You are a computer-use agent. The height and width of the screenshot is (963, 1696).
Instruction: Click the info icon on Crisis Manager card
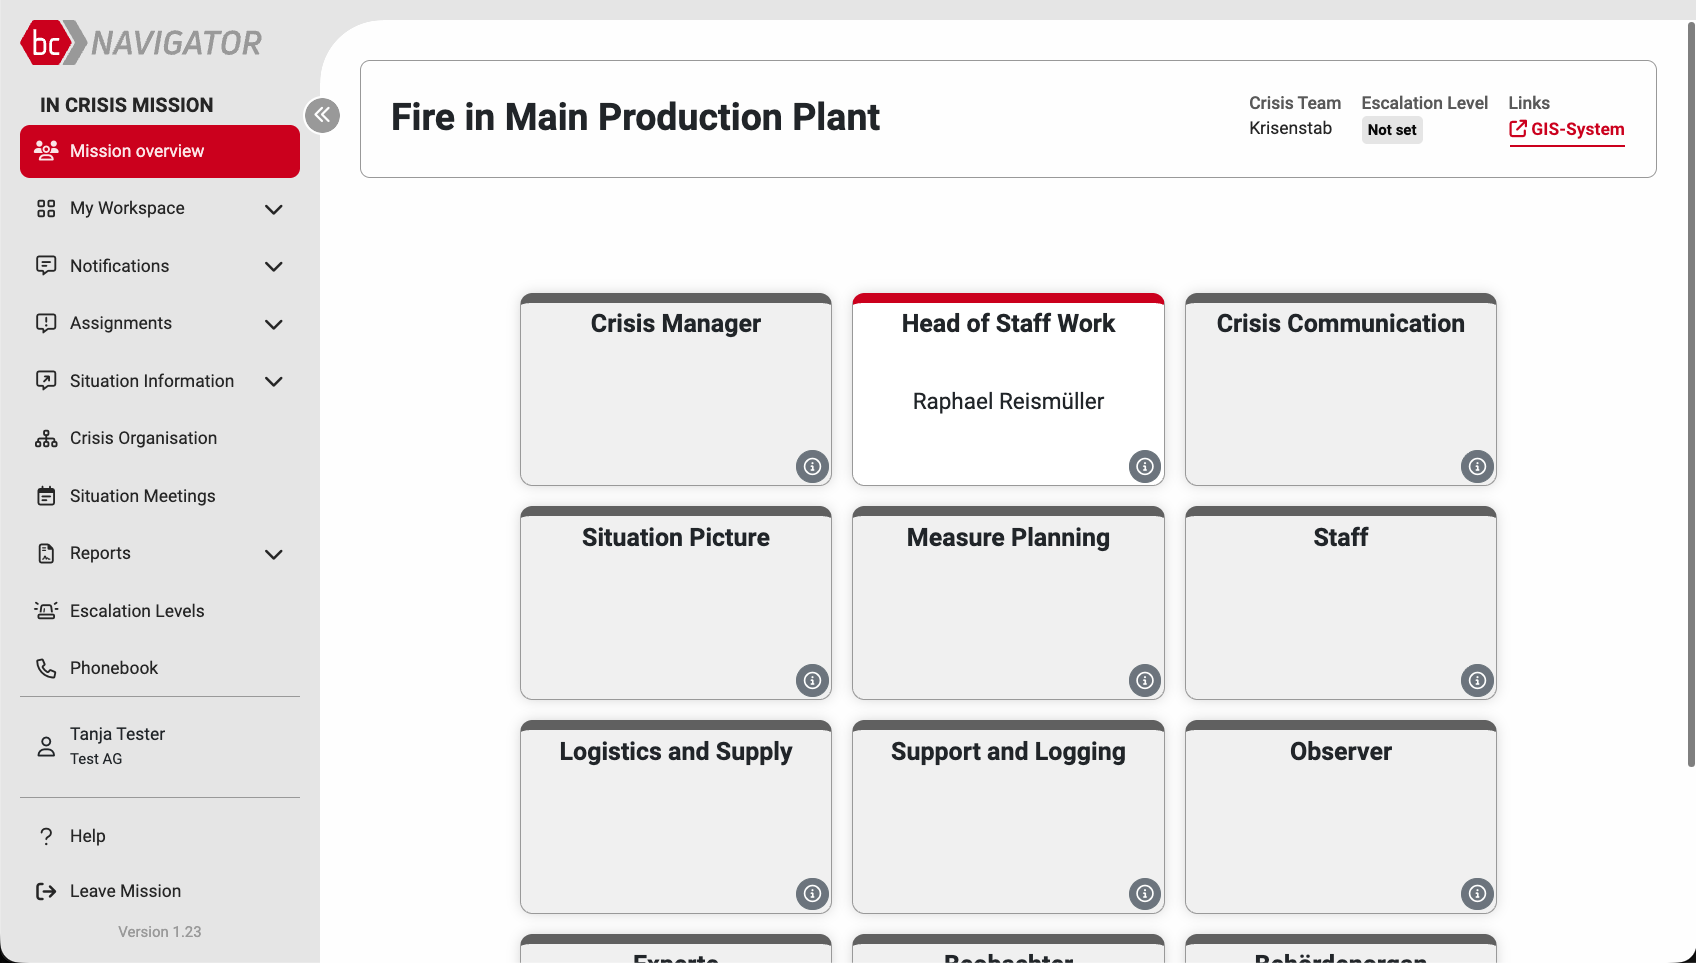click(x=812, y=466)
